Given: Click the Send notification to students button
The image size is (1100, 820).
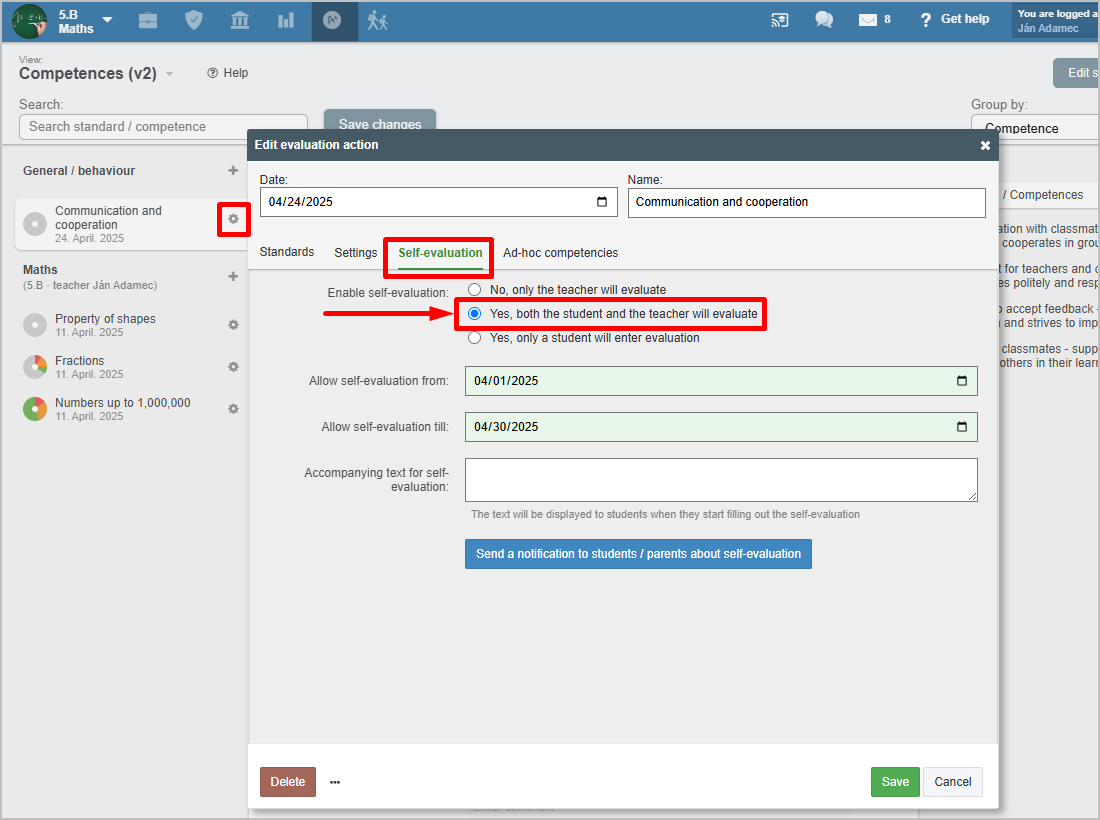Looking at the screenshot, I should pyautogui.click(x=638, y=554).
